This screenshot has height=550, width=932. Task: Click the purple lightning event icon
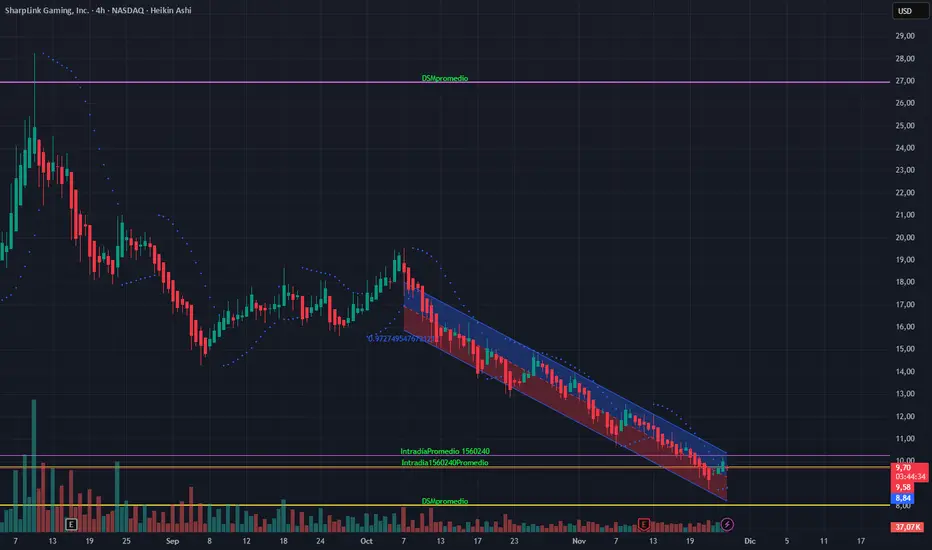tap(727, 524)
